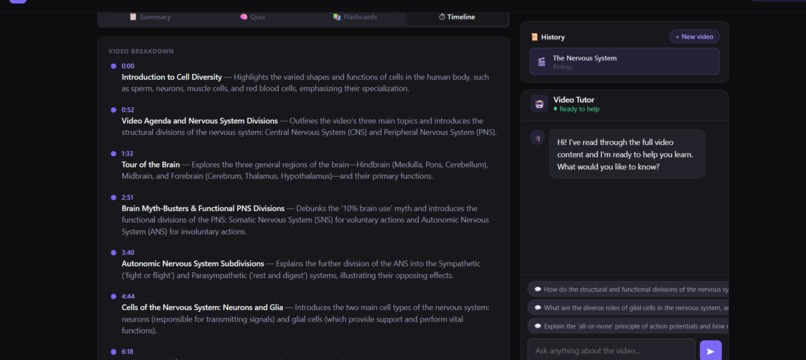Click Autonomic Nervous System Subdivisions heading
This screenshot has width=806, height=360.
(x=193, y=263)
